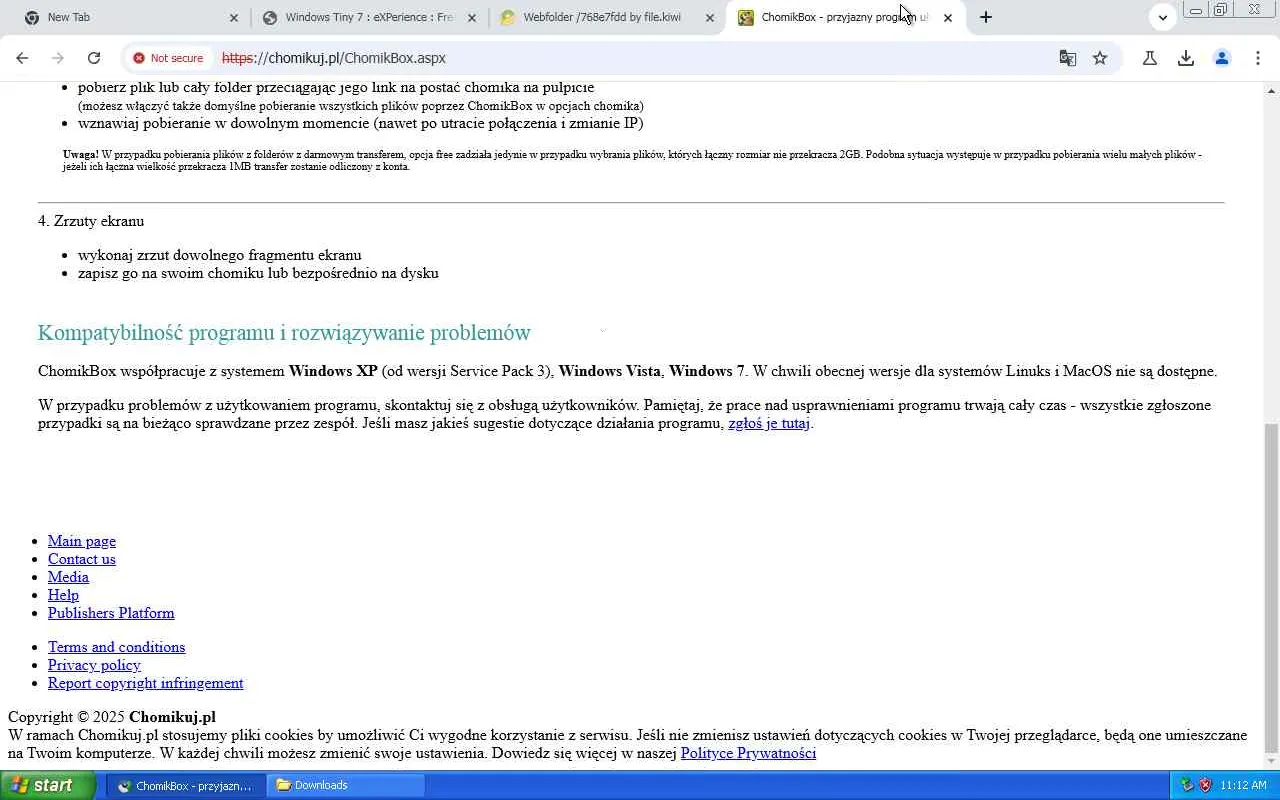Click the browser forward arrow
Image resolution: width=1280 pixels, height=800 pixels.
coord(58,58)
